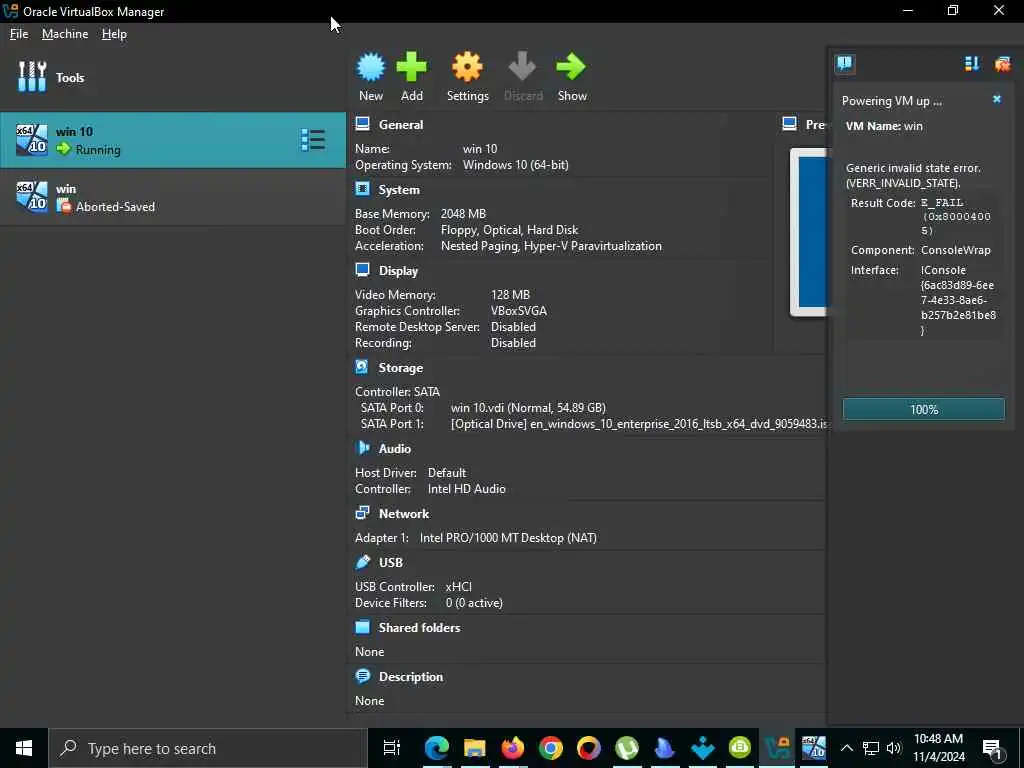Screen dimensions: 1024x768
Task: Click the Description section speech bubble icon
Action: click(362, 676)
